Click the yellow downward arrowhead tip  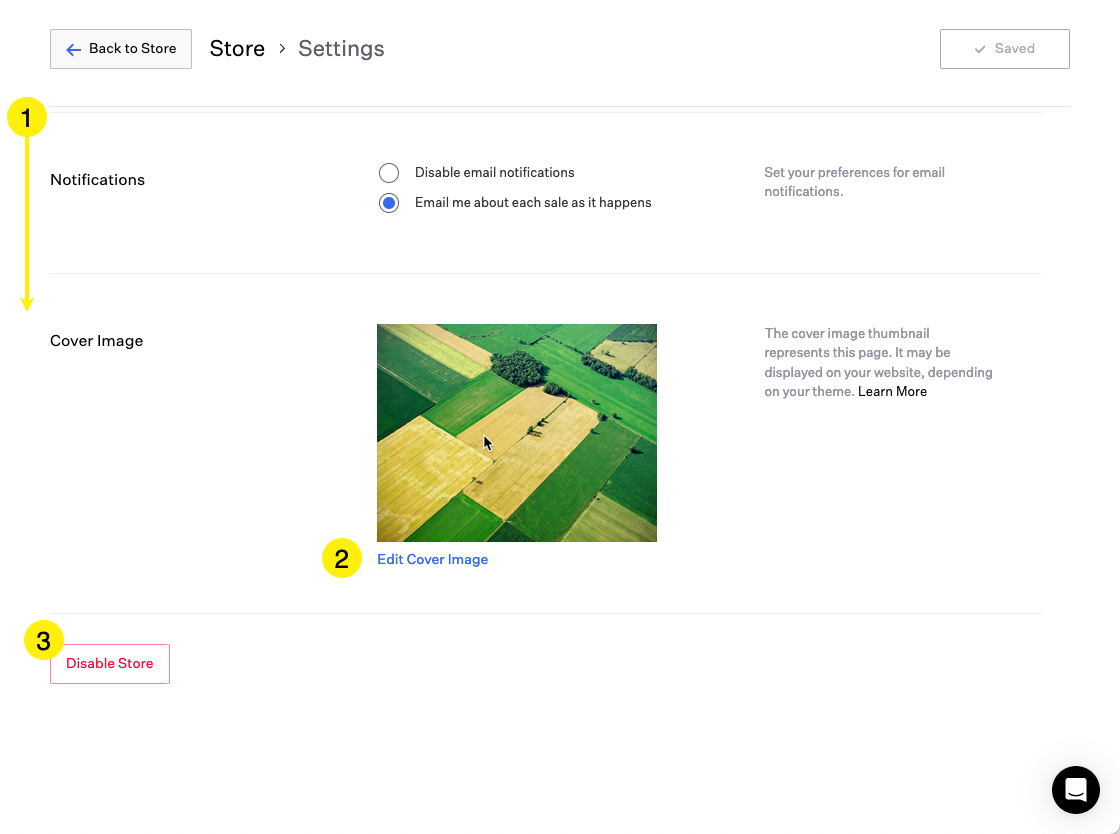28,304
